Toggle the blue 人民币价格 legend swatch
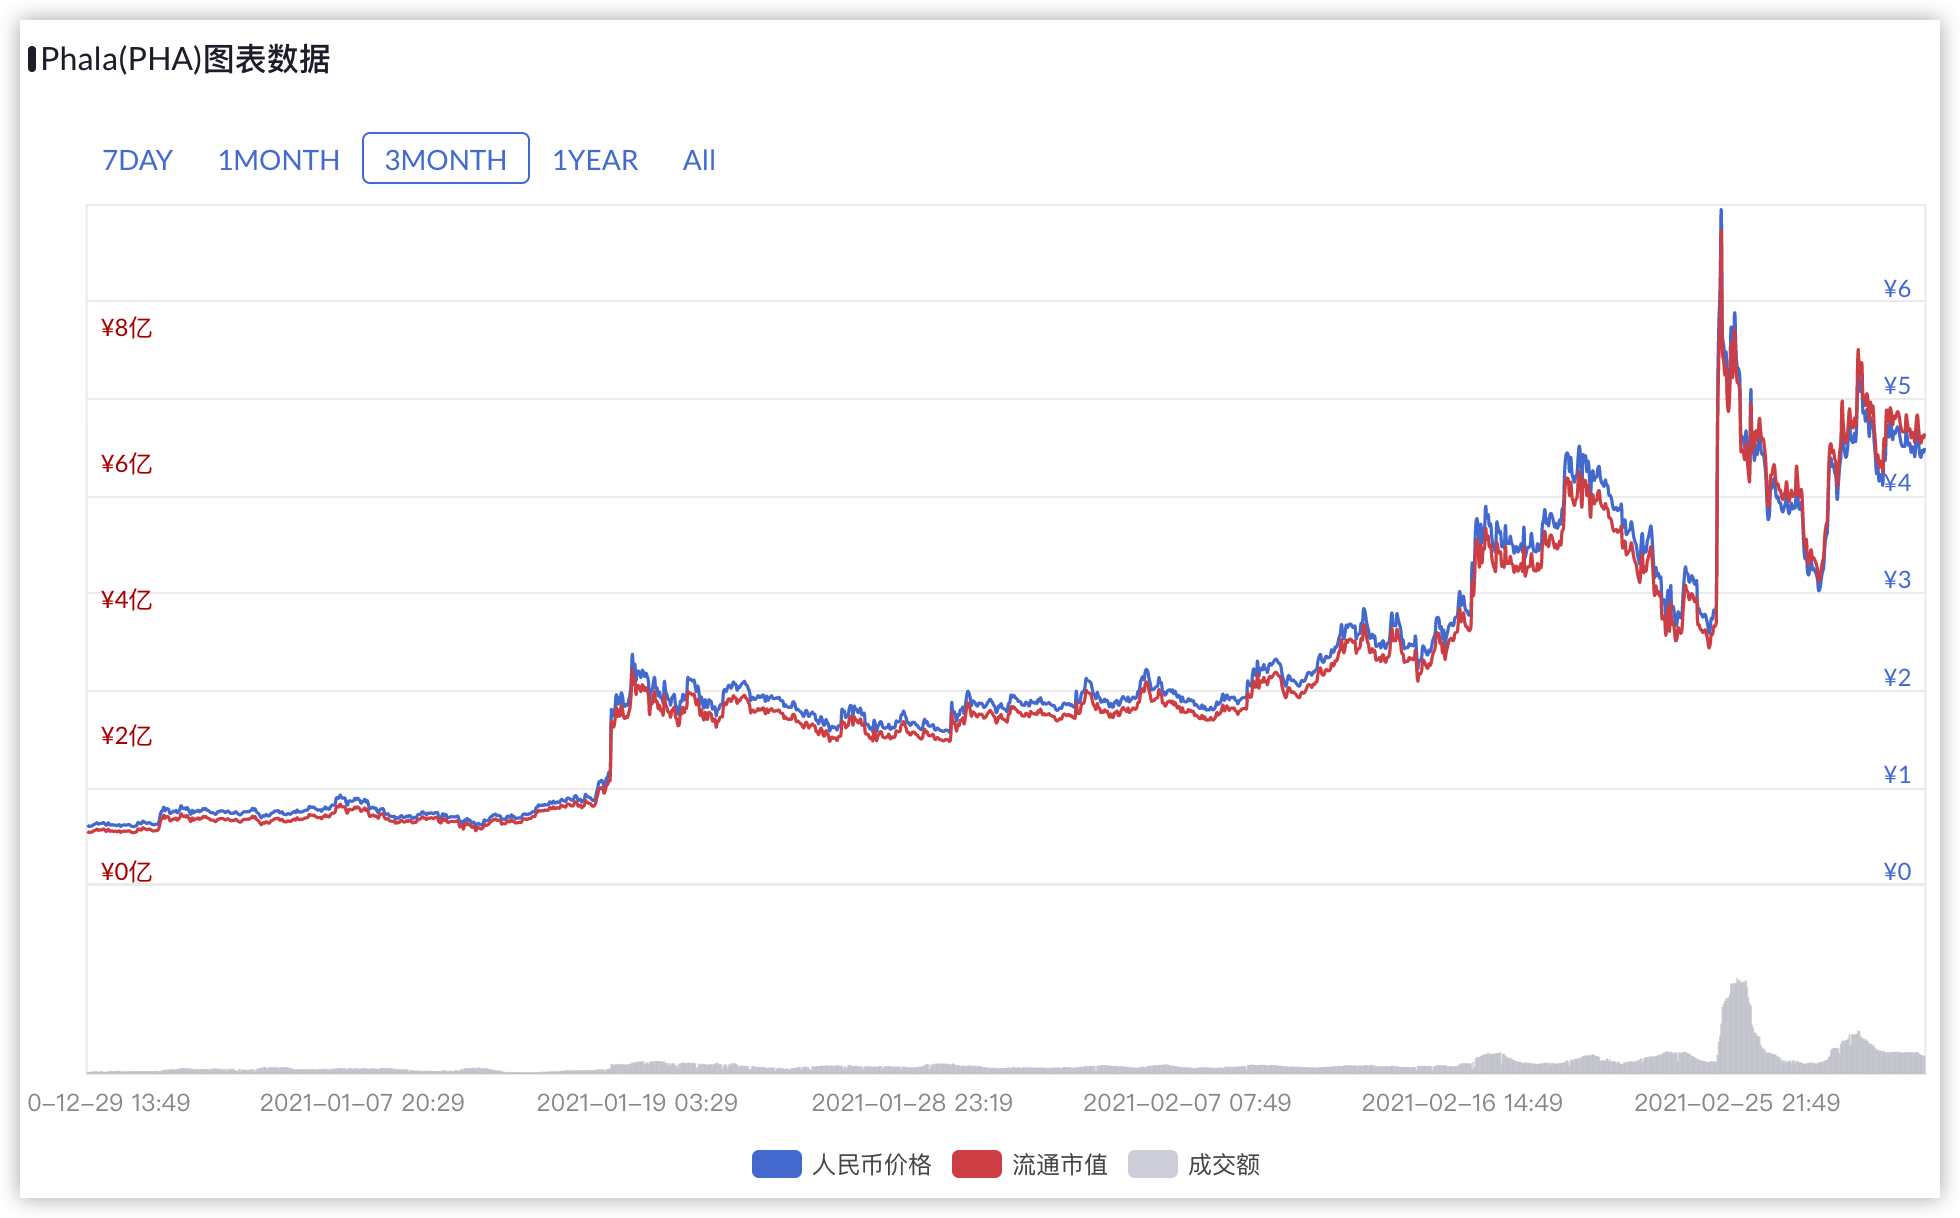Viewport: 1960px width, 1218px height. pos(777,1164)
